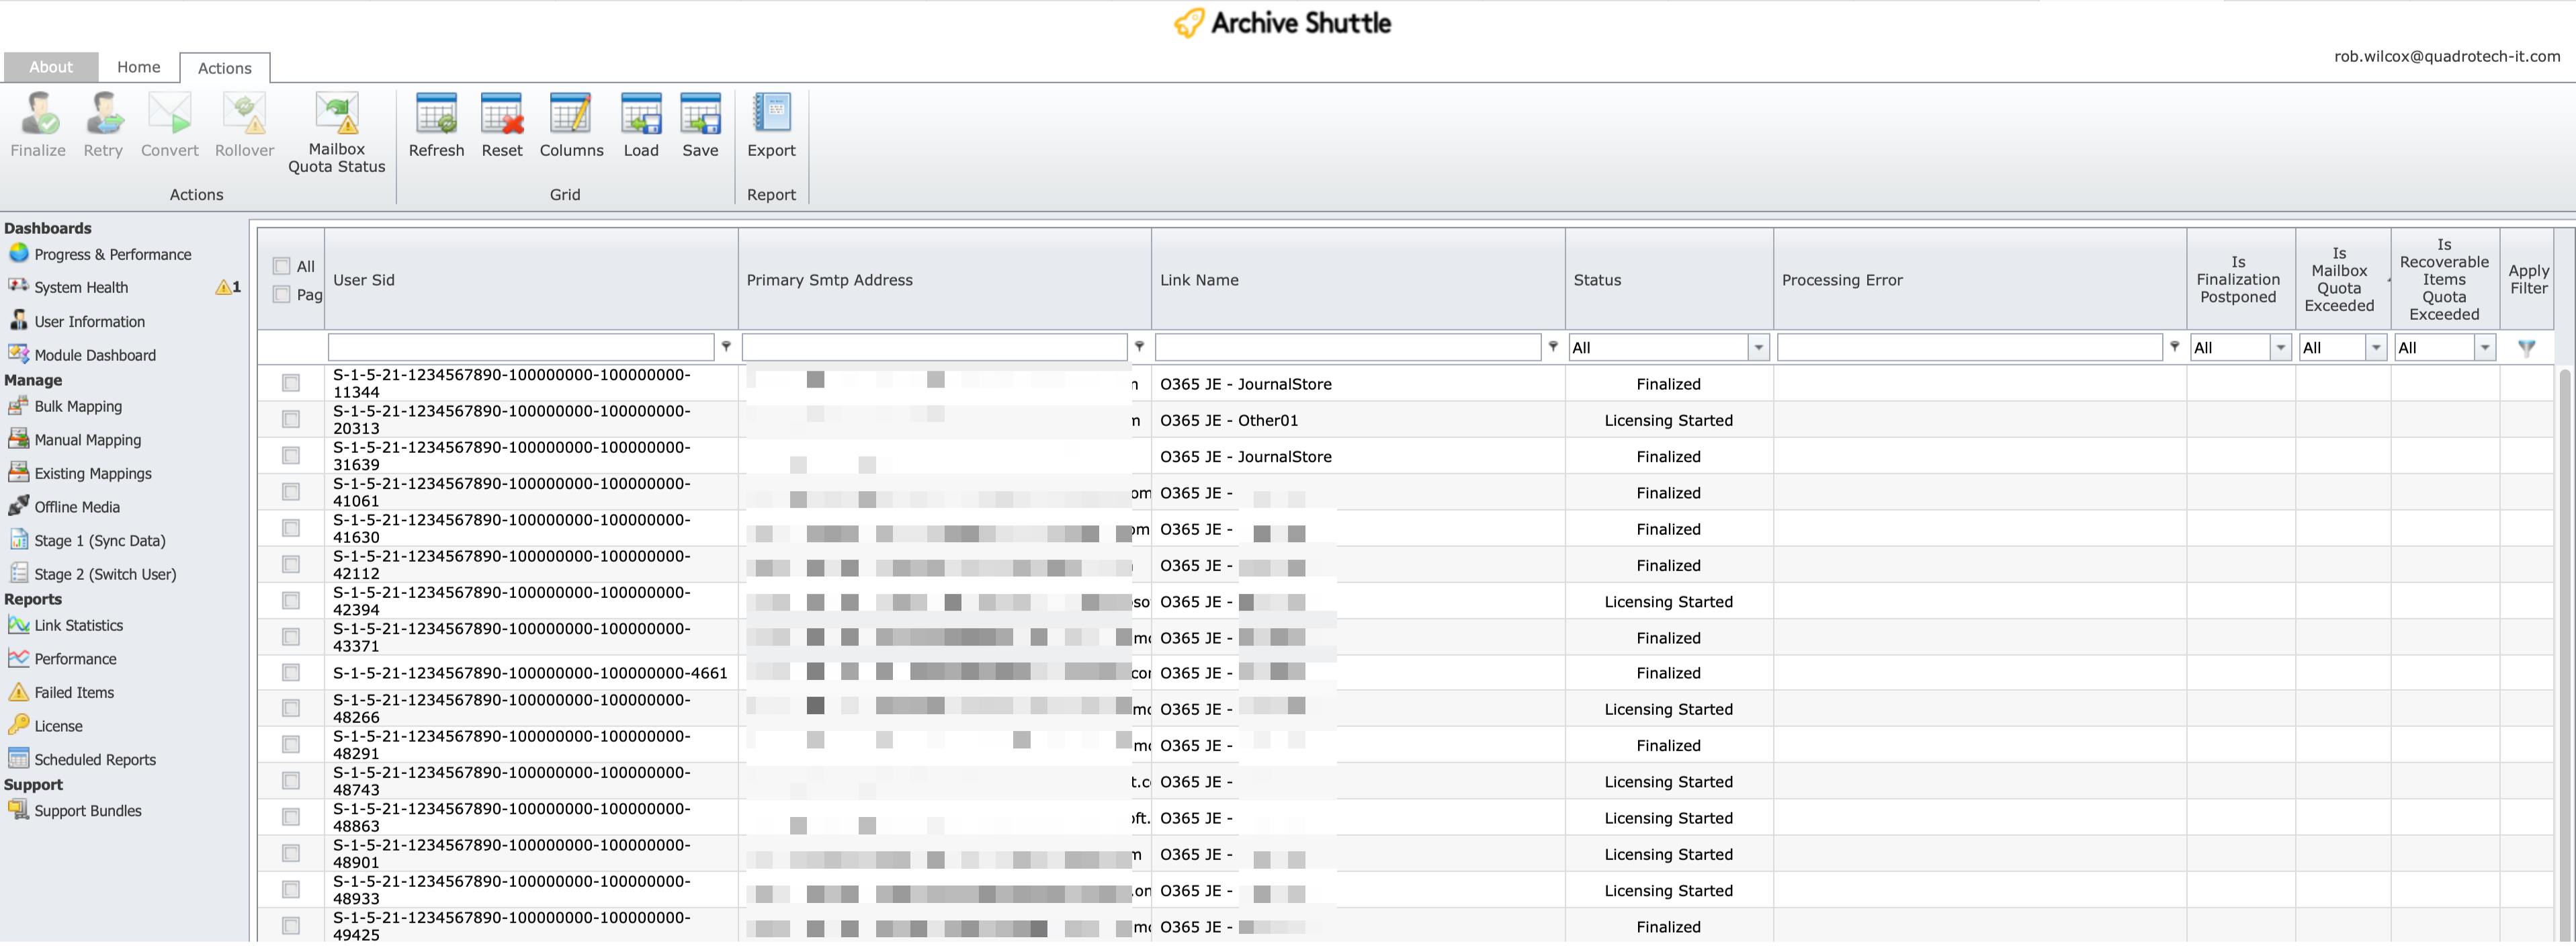The image size is (2576, 948).
Task: Check the Page selection checkbox
Action: click(282, 294)
